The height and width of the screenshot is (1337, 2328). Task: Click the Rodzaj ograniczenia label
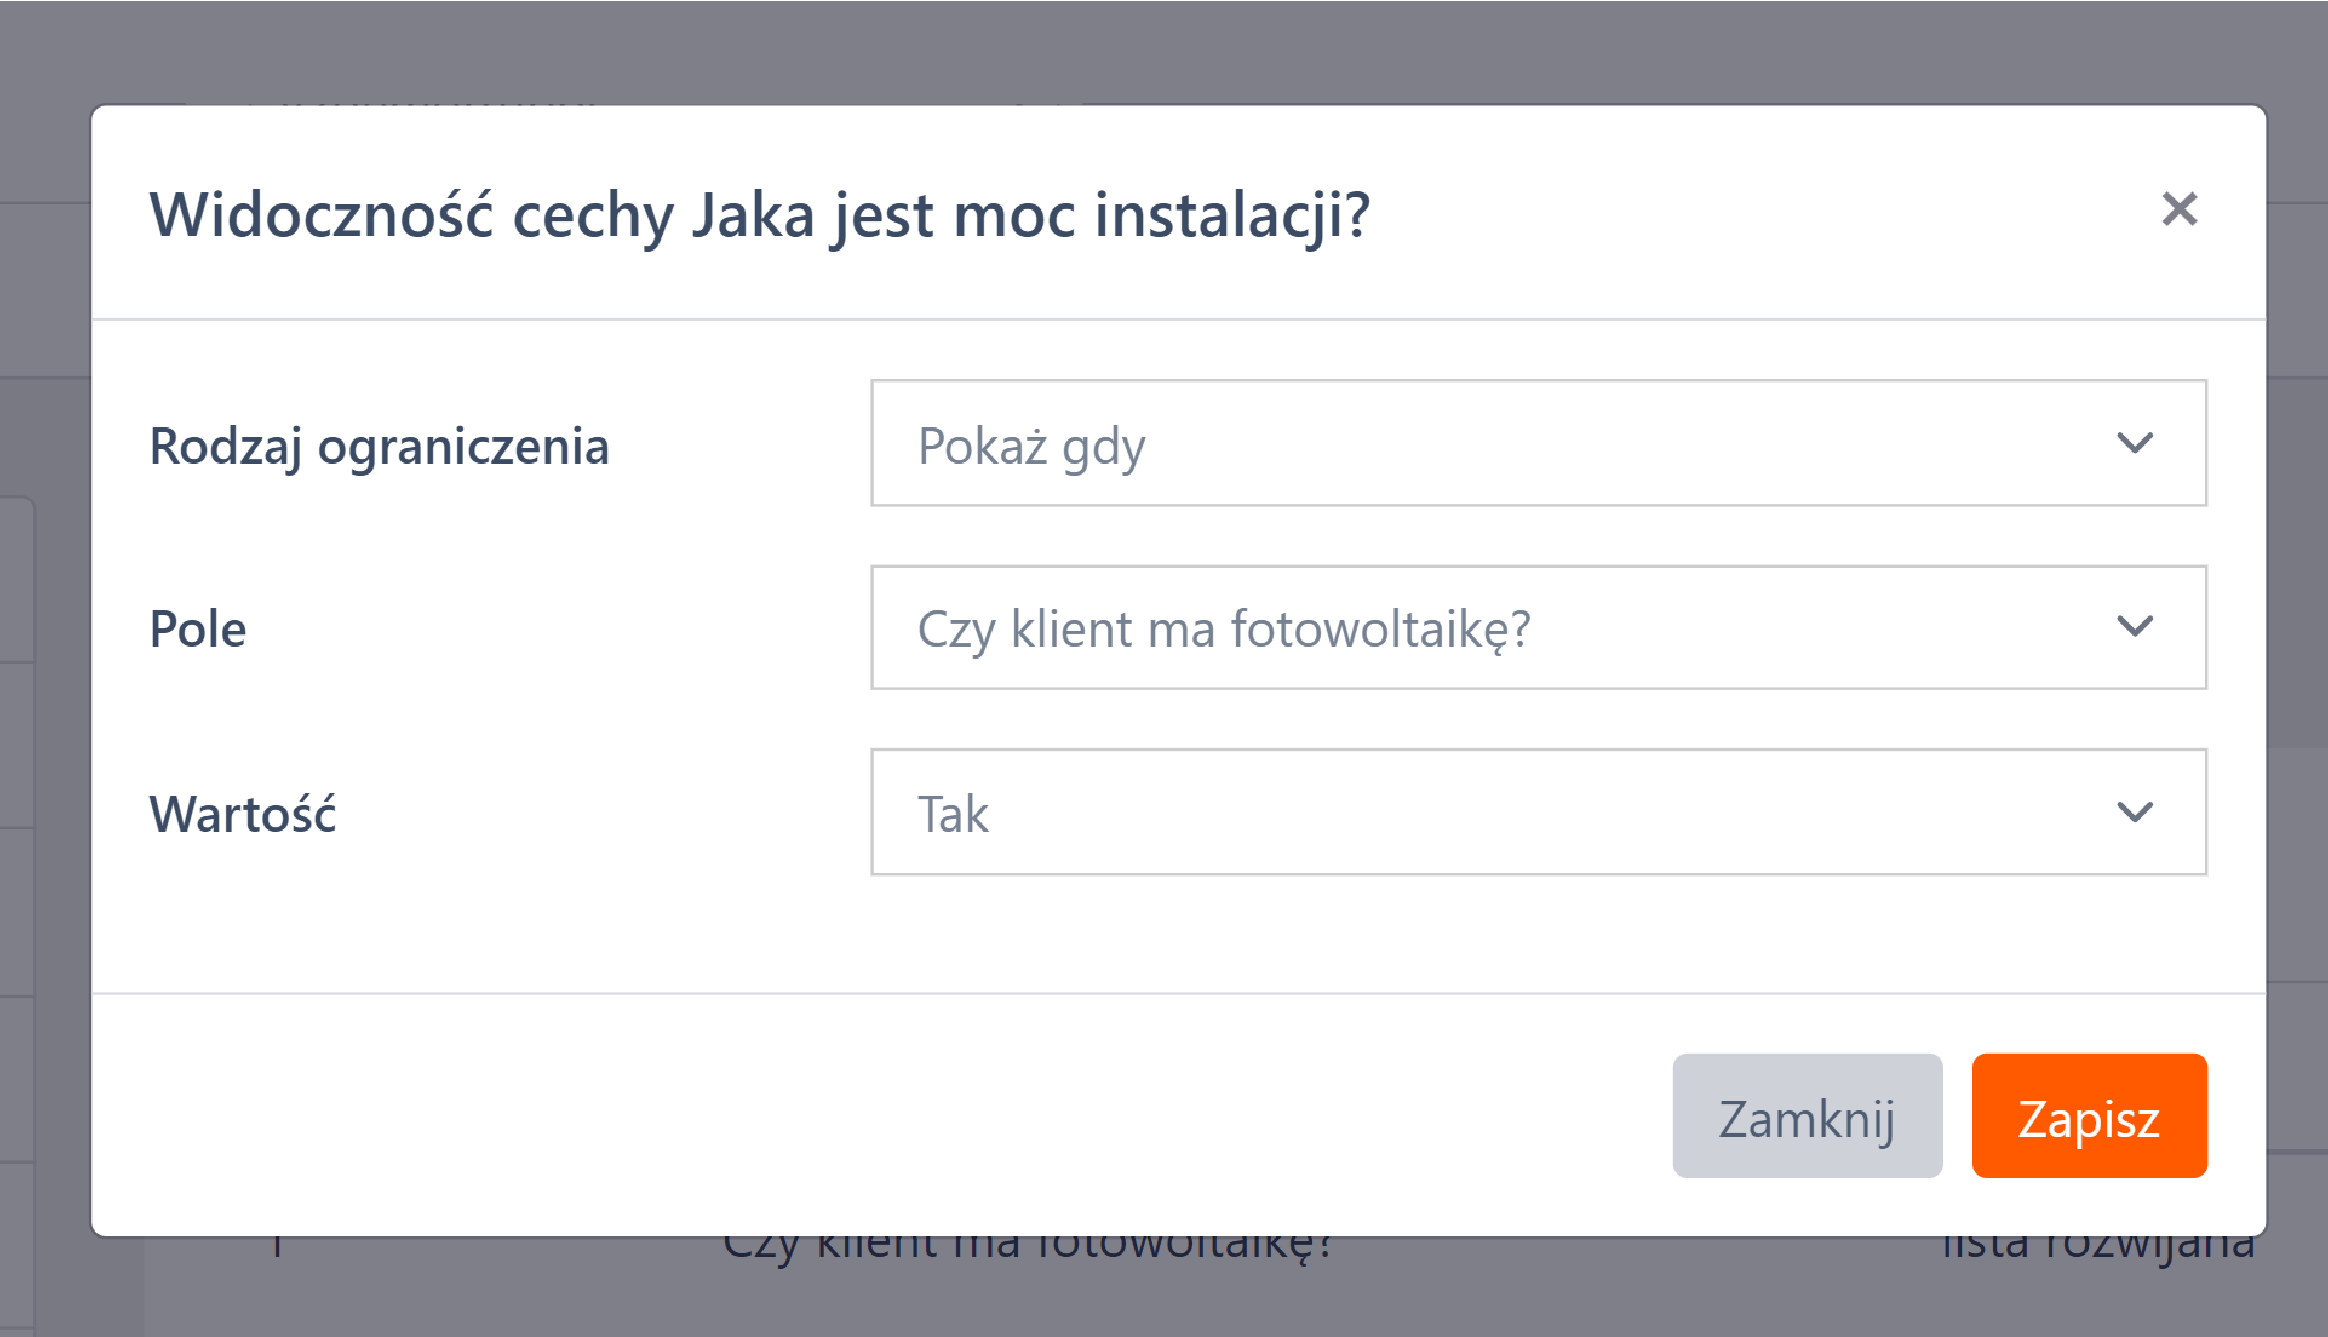click(379, 446)
